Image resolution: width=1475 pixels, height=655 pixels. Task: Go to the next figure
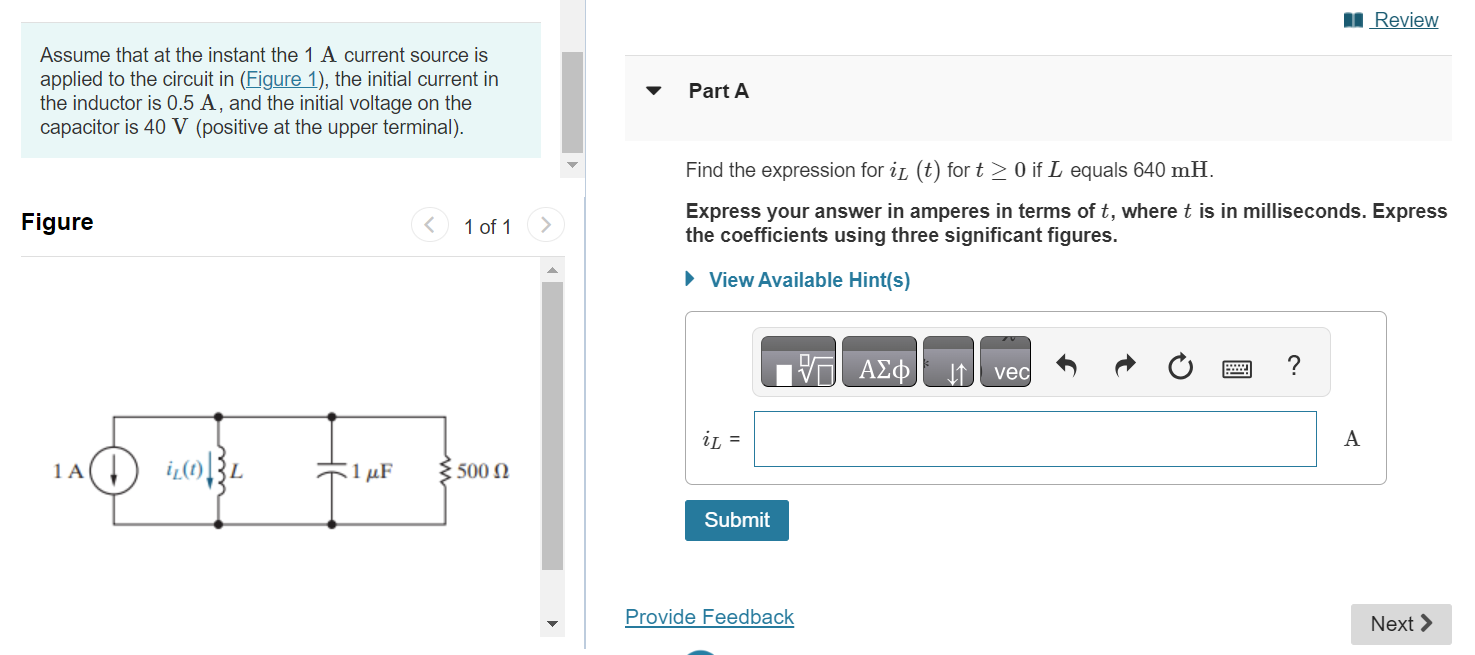point(545,225)
